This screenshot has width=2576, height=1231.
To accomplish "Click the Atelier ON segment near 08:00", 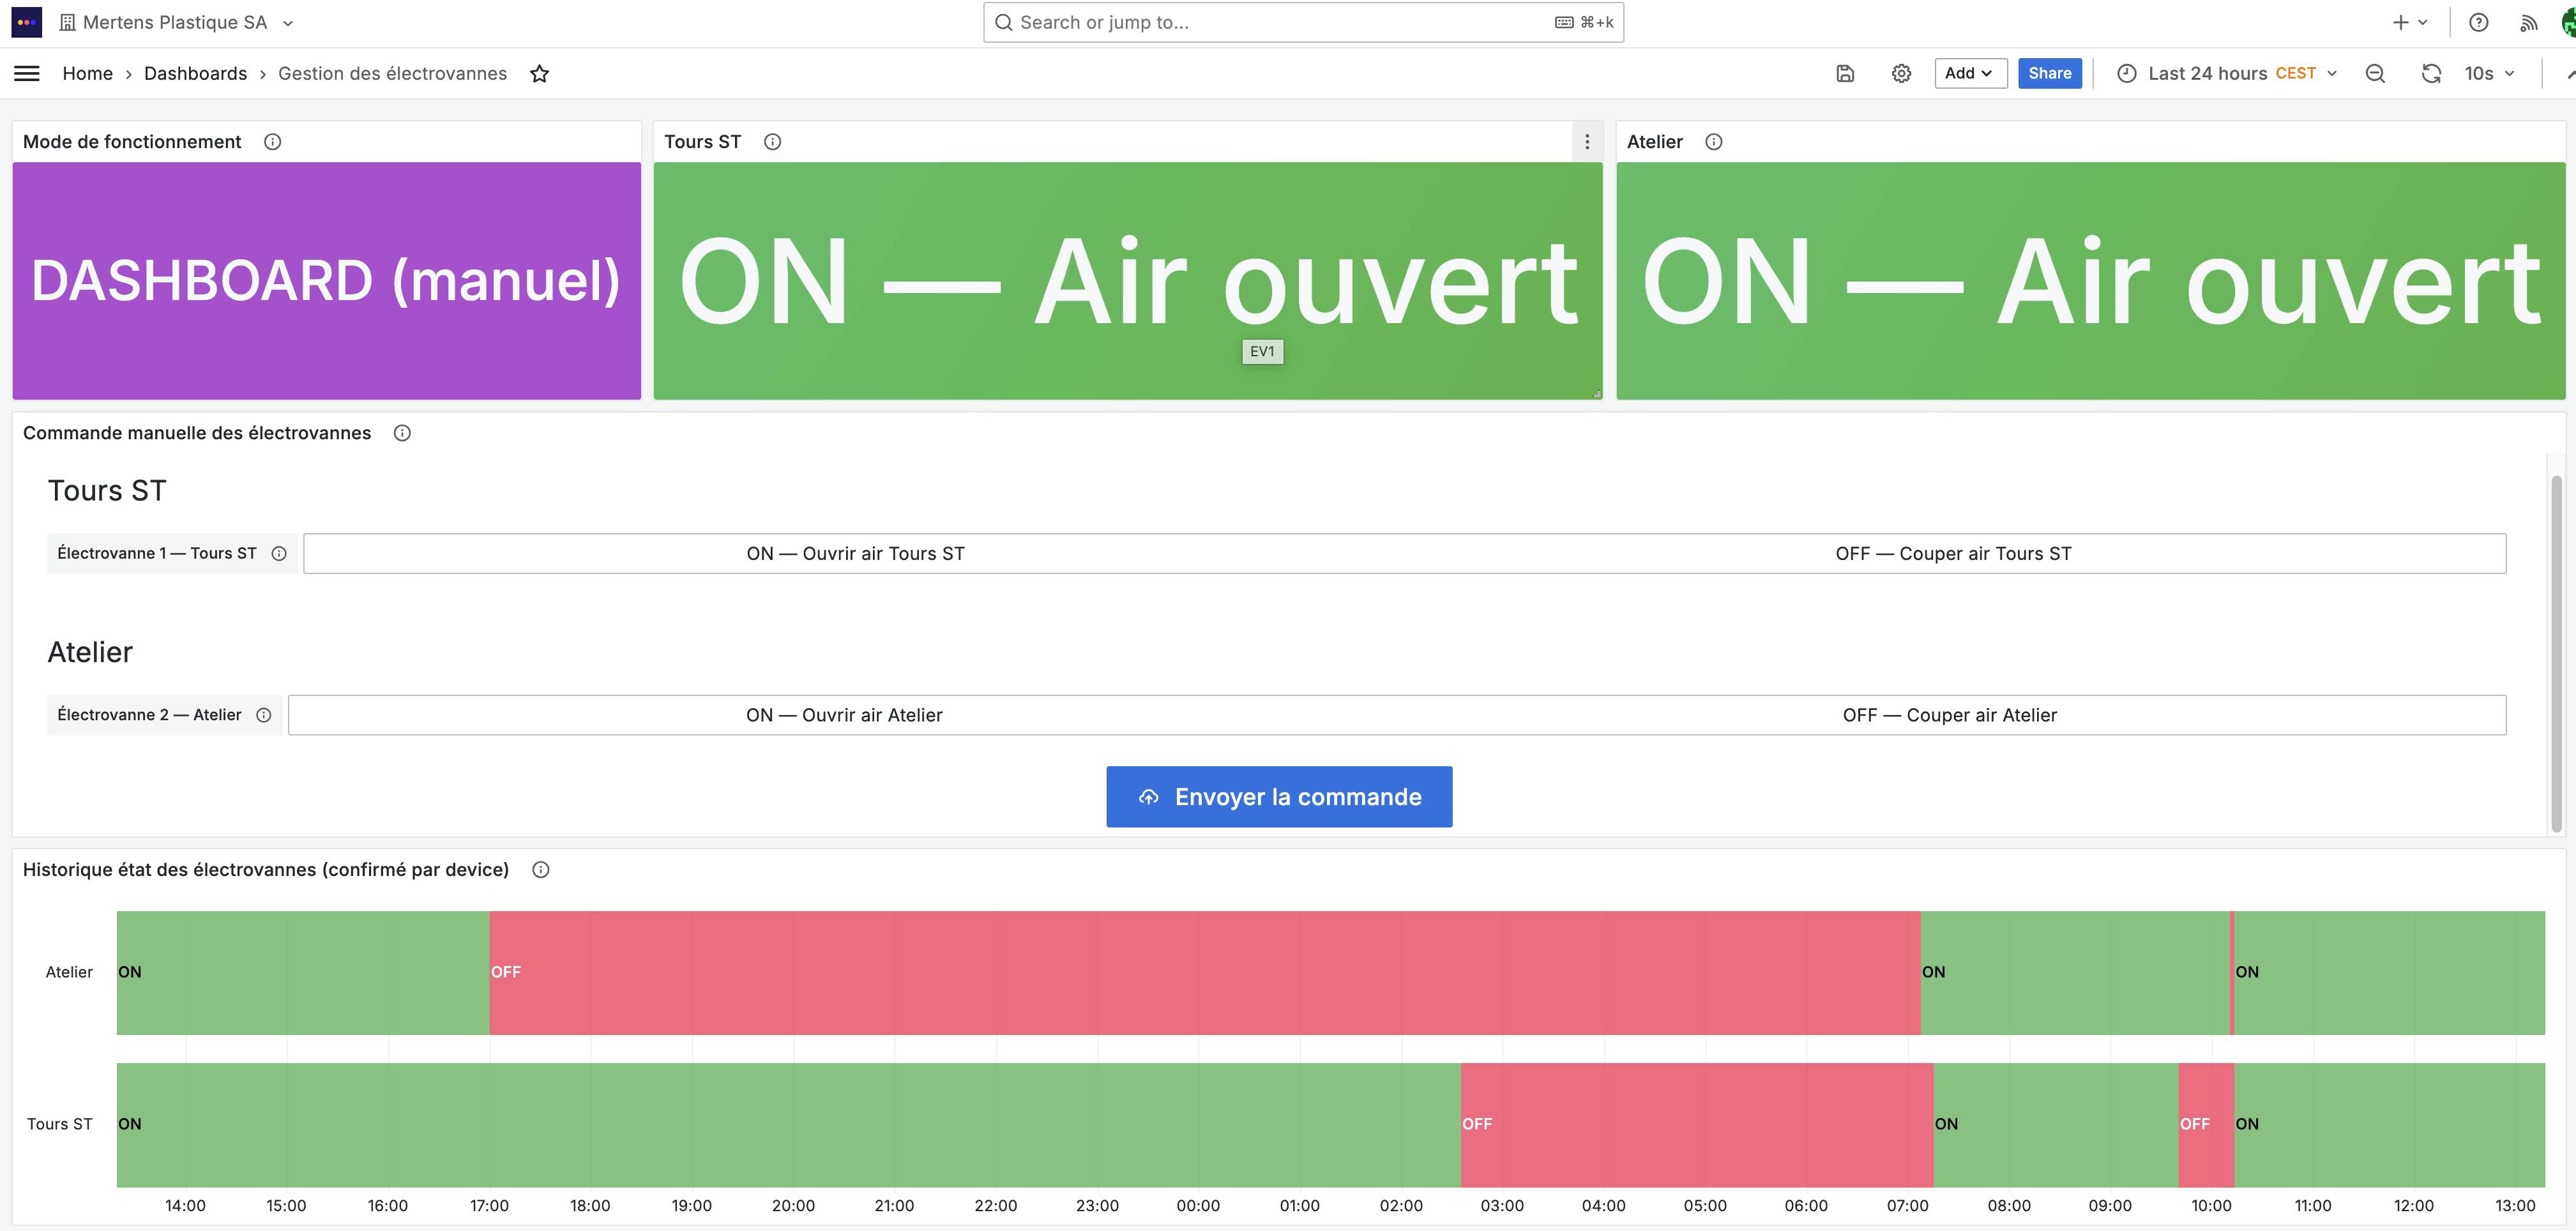I will tap(2075, 972).
